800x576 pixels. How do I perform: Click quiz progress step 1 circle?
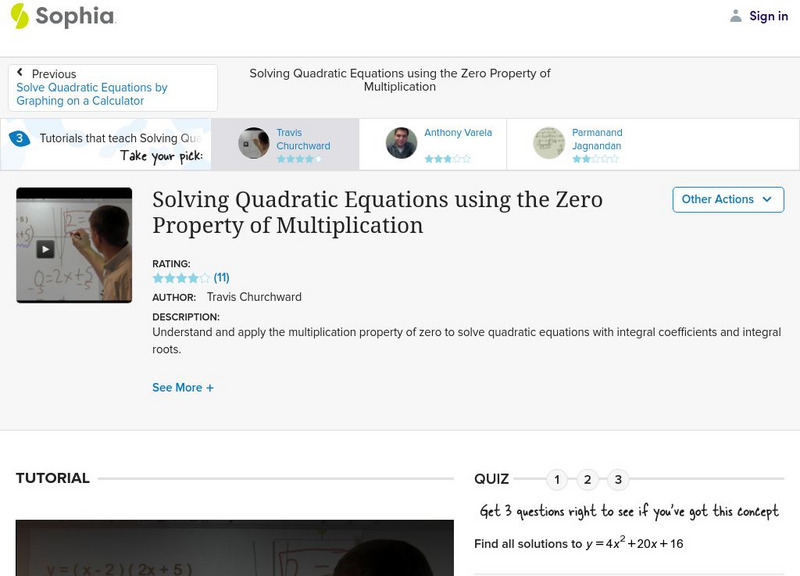pos(557,478)
